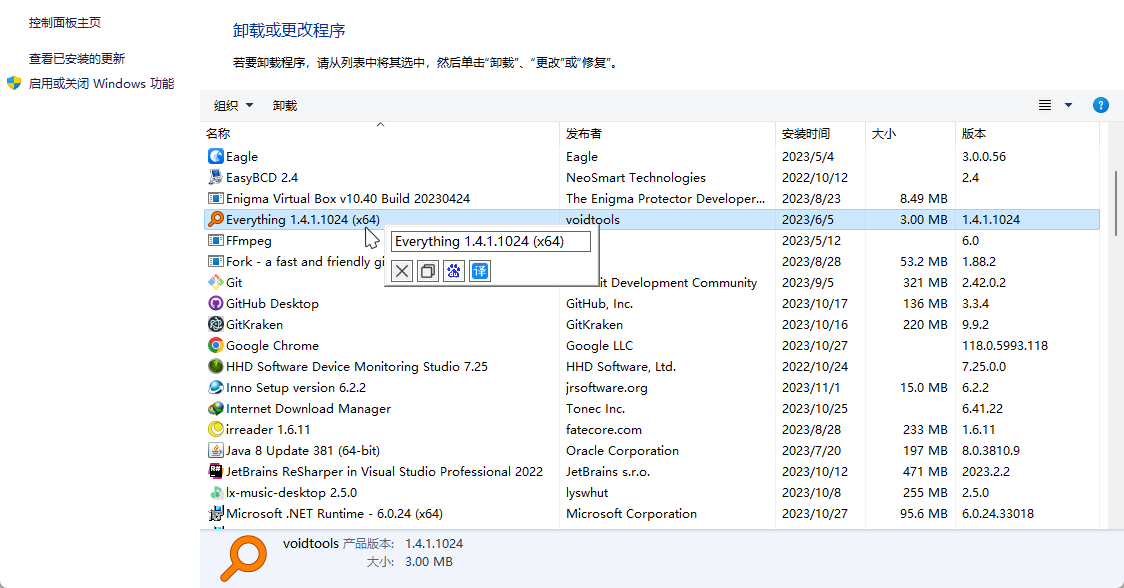1124x588 pixels.
Task: Click the Everything magnifier icon in the list row
Action: click(215, 219)
